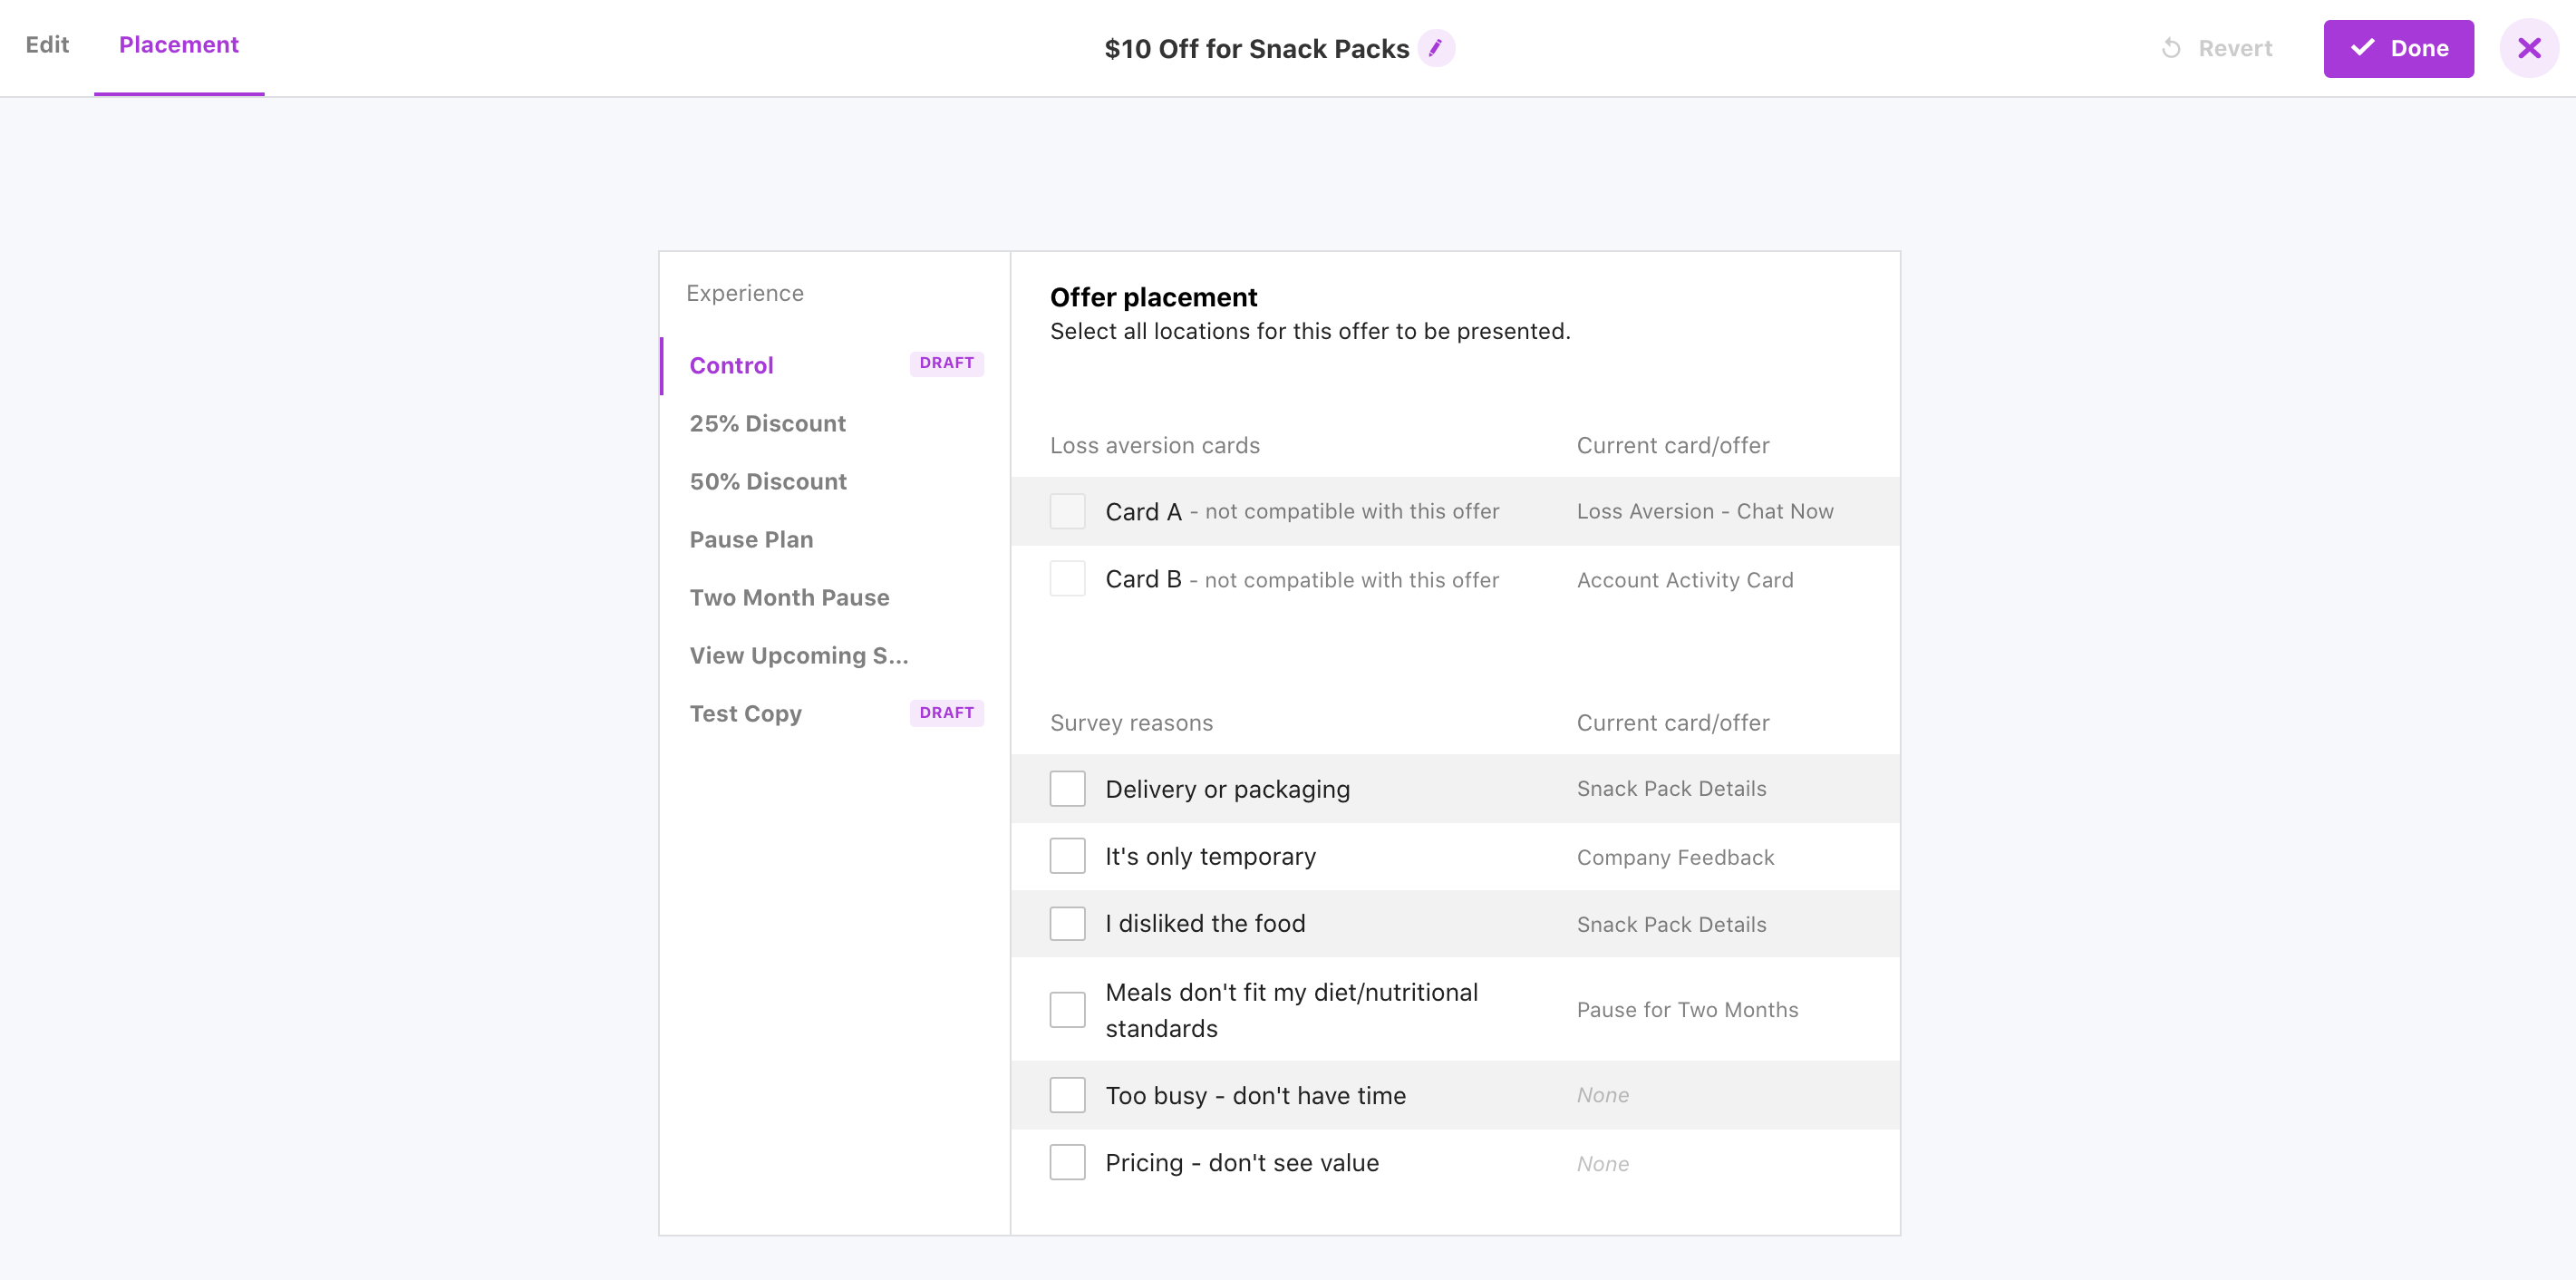Screen dimensions: 2576x1280
Task: Click the pencil icon to rename offer
Action: click(x=1436, y=48)
